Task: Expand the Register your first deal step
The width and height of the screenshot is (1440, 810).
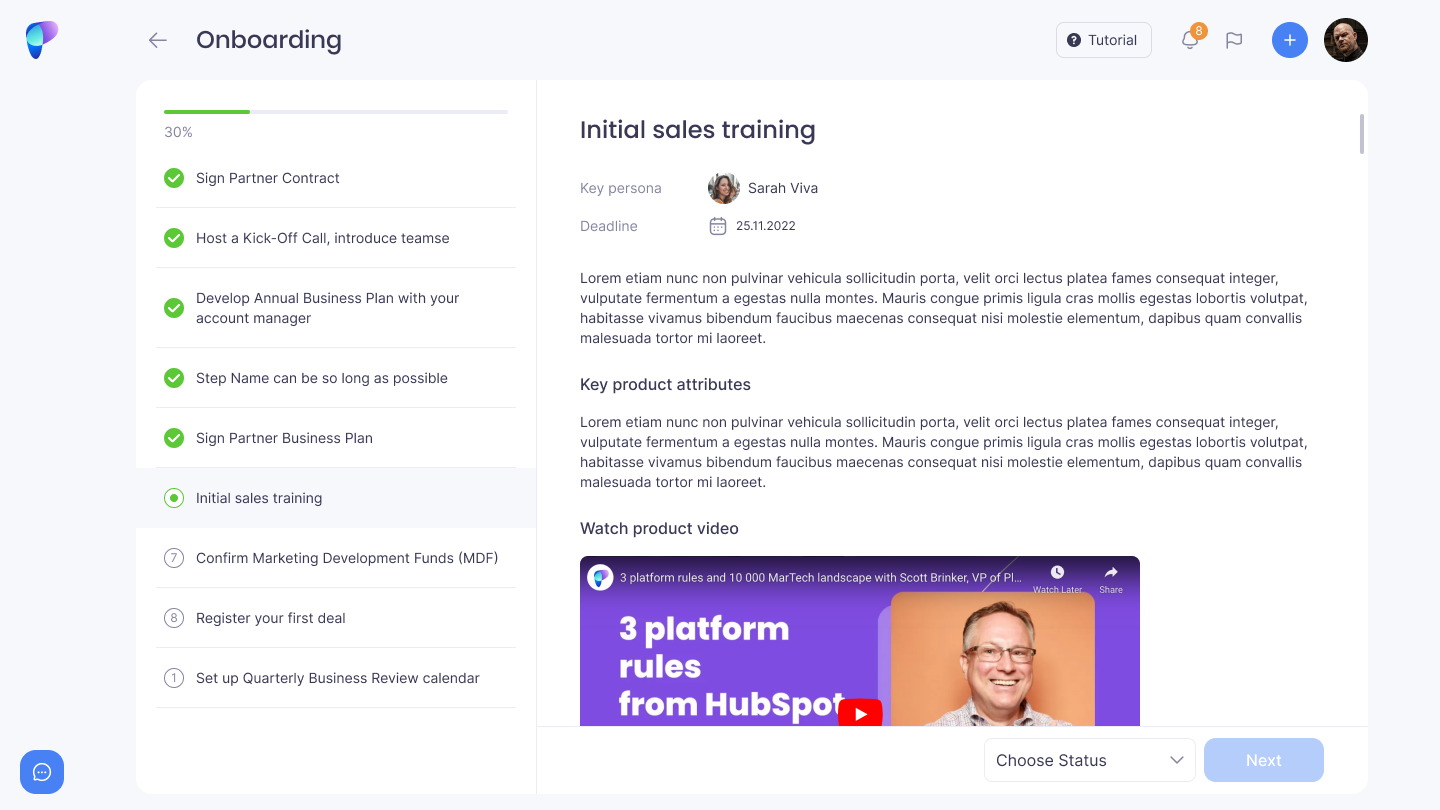Action: pyautogui.click(x=270, y=618)
